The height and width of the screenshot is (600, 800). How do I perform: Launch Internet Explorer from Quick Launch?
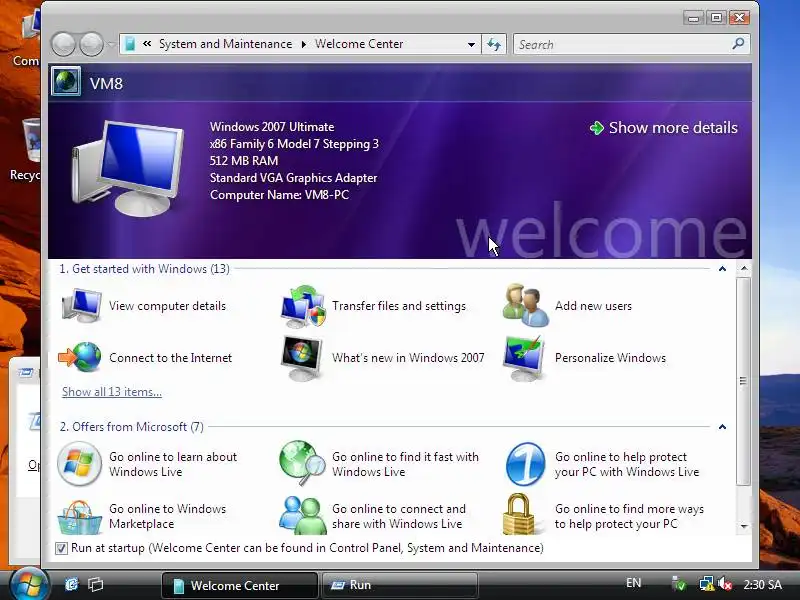[71, 584]
